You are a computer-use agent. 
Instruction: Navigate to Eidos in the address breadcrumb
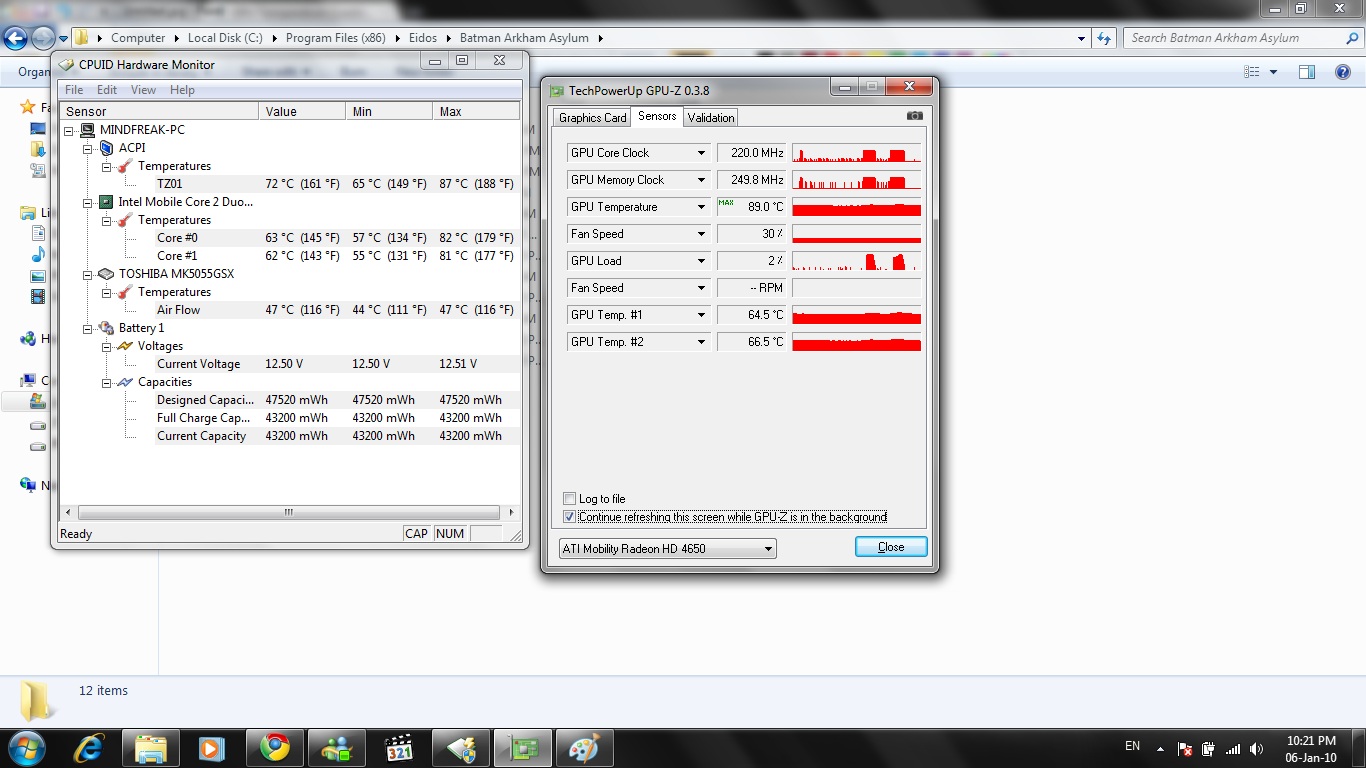pyautogui.click(x=423, y=38)
